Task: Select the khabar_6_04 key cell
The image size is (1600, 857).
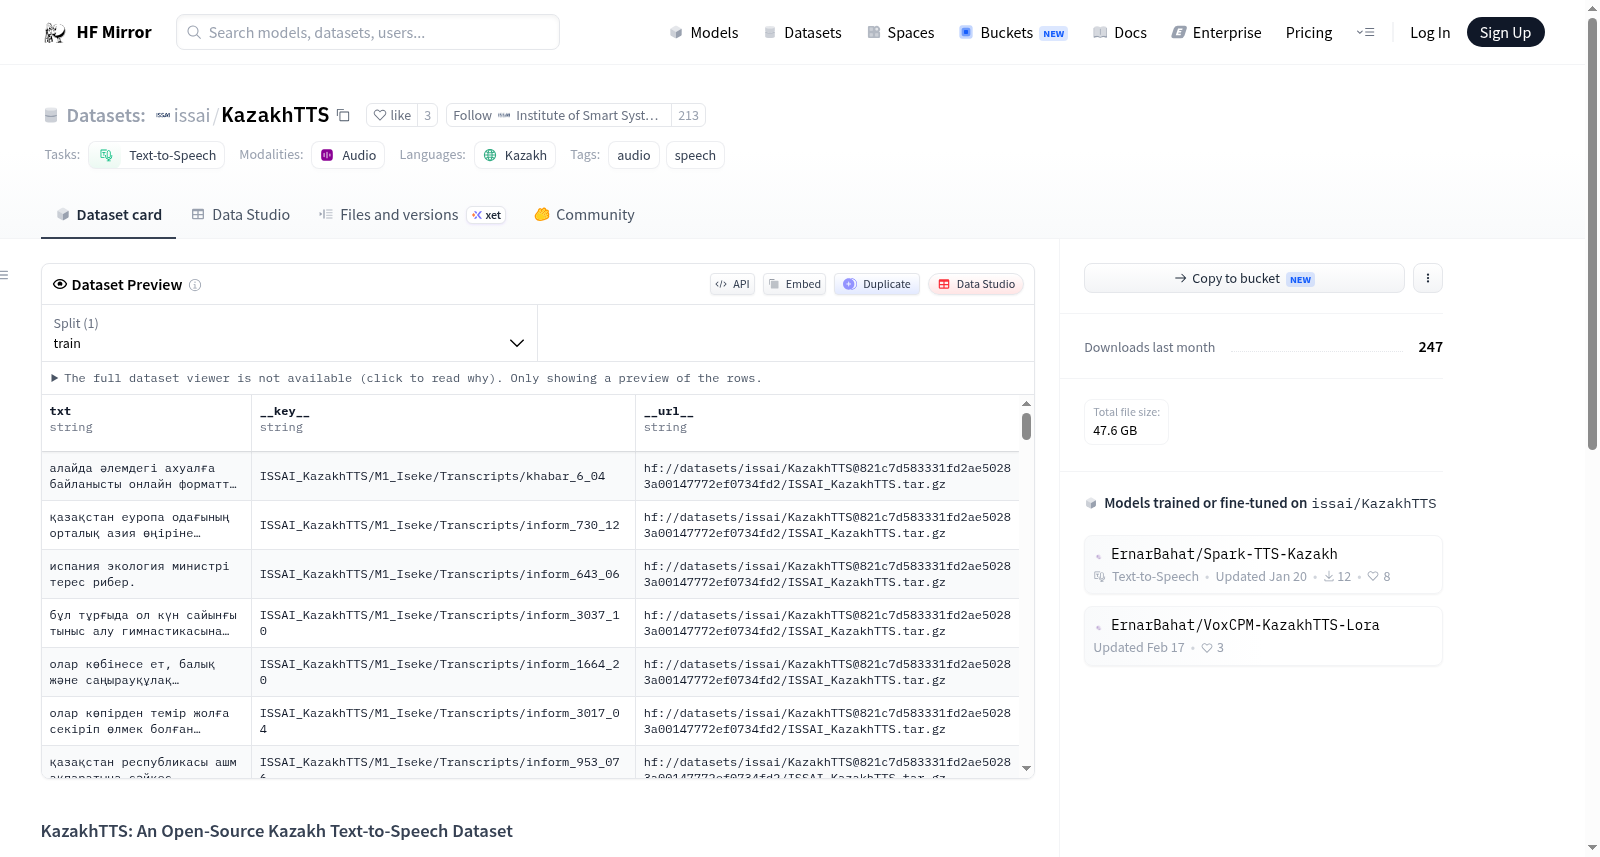Action: tap(443, 476)
